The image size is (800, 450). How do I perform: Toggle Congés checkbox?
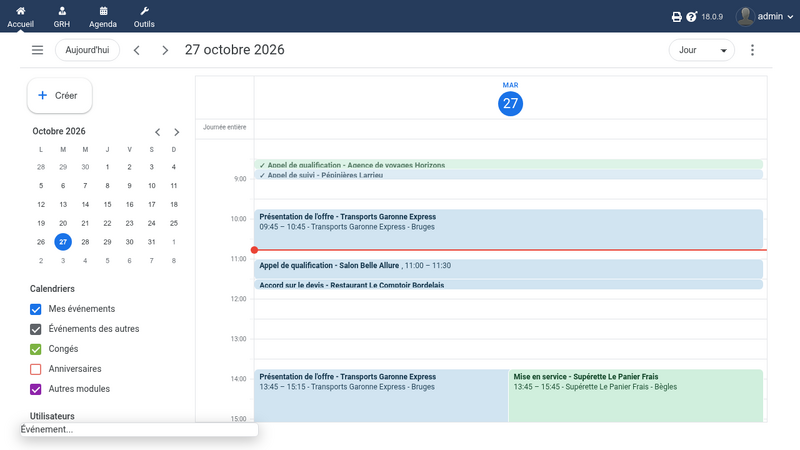36,349
